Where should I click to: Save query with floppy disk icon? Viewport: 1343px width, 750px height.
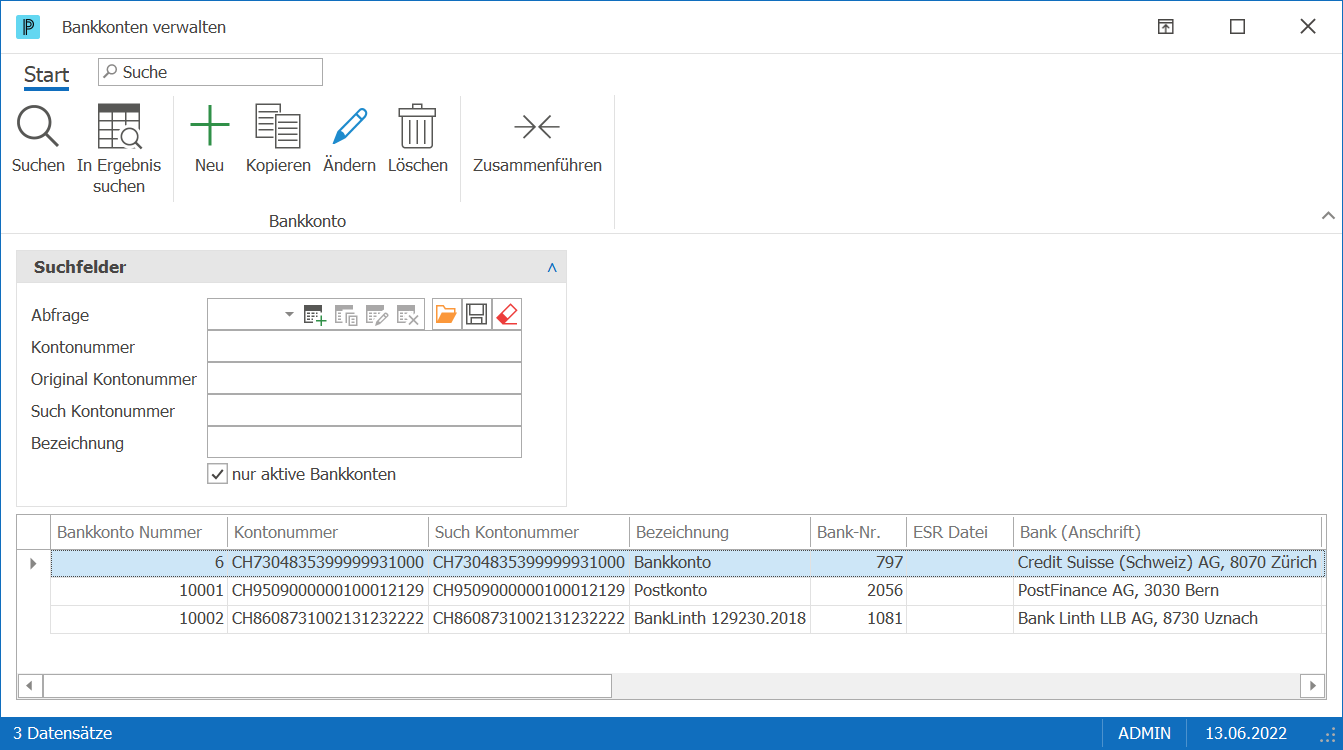476,315
